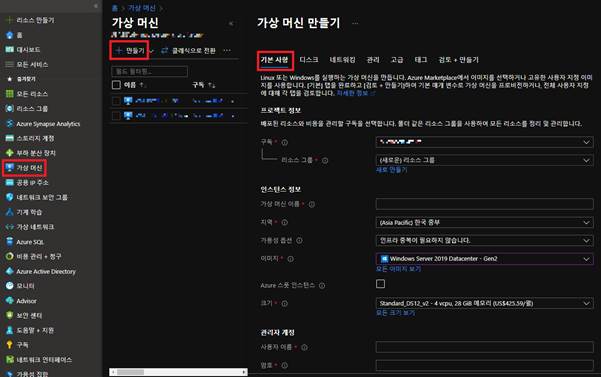Open the 가용성 옵션 dropdown

[484, 241]
